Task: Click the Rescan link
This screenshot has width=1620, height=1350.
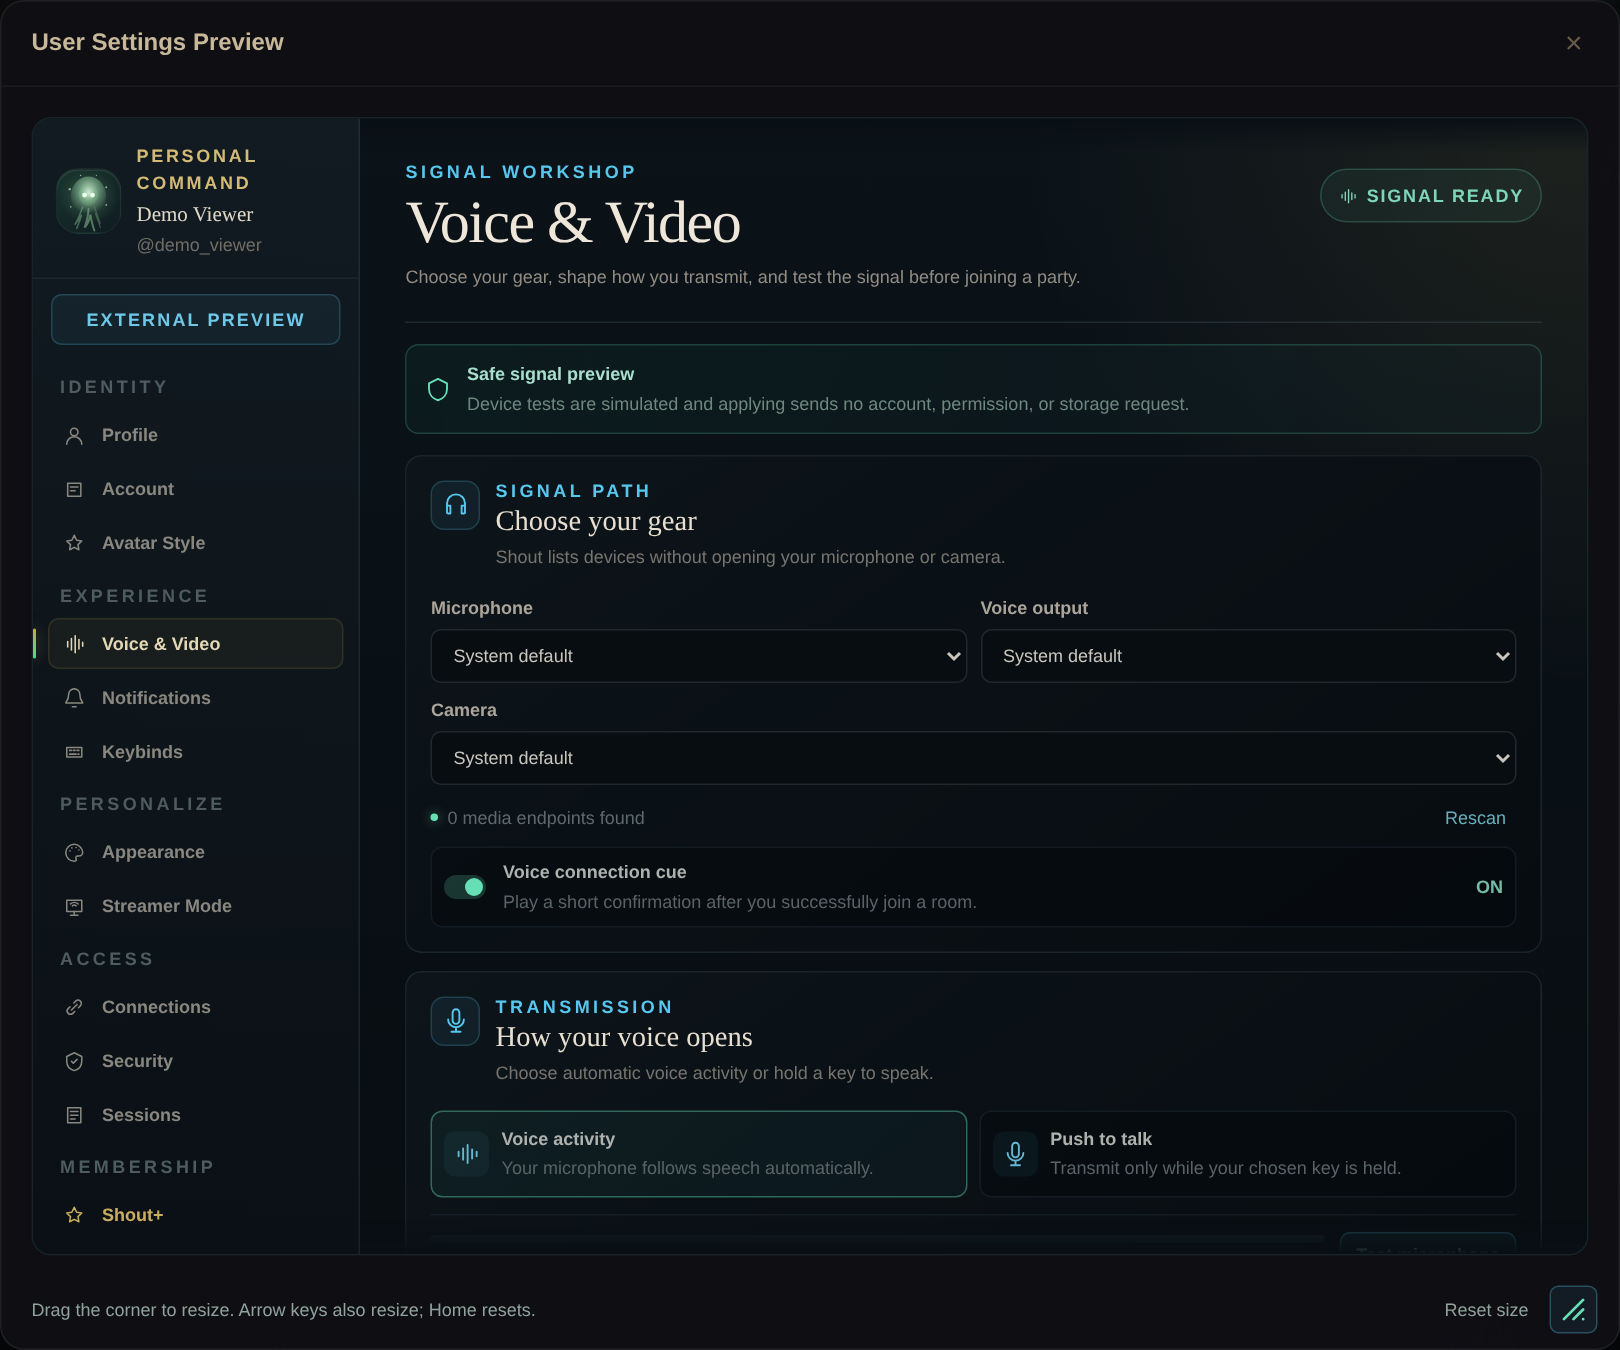Action: (1475, 818)
